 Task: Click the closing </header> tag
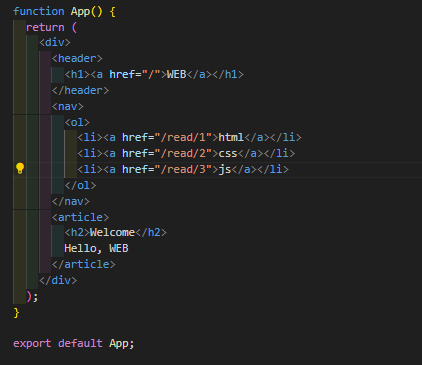tap(80, 90)
